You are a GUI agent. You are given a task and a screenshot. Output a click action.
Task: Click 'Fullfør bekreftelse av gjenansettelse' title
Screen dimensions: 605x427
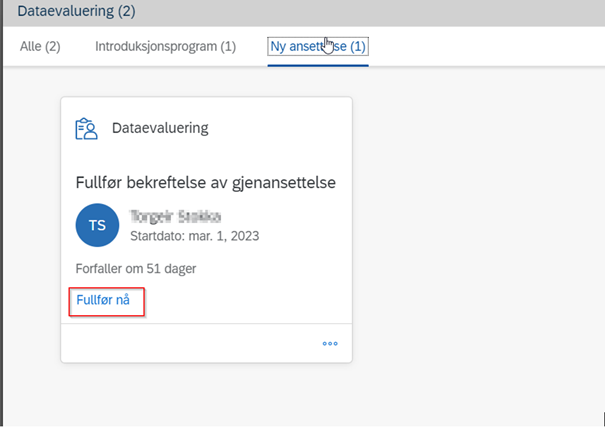click(x=206, y=182)
